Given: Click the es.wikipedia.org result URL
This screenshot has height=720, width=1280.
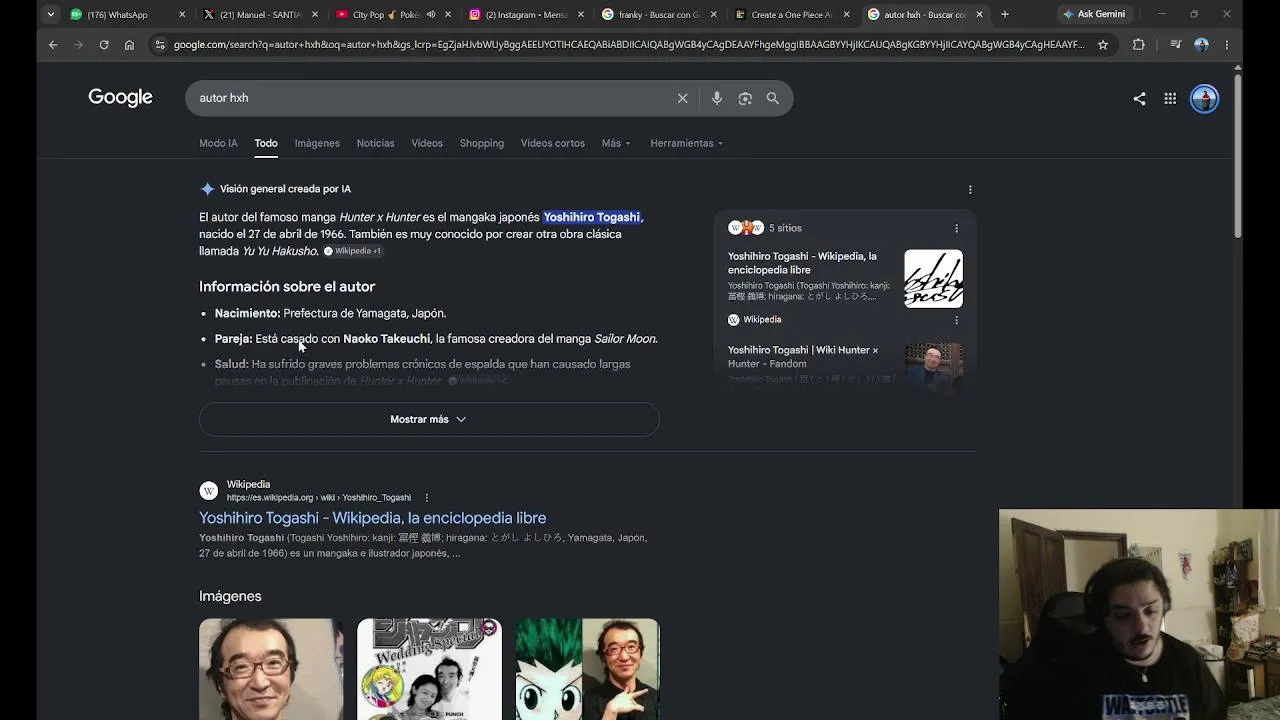Looking at the screenshot, I should 318,497.
